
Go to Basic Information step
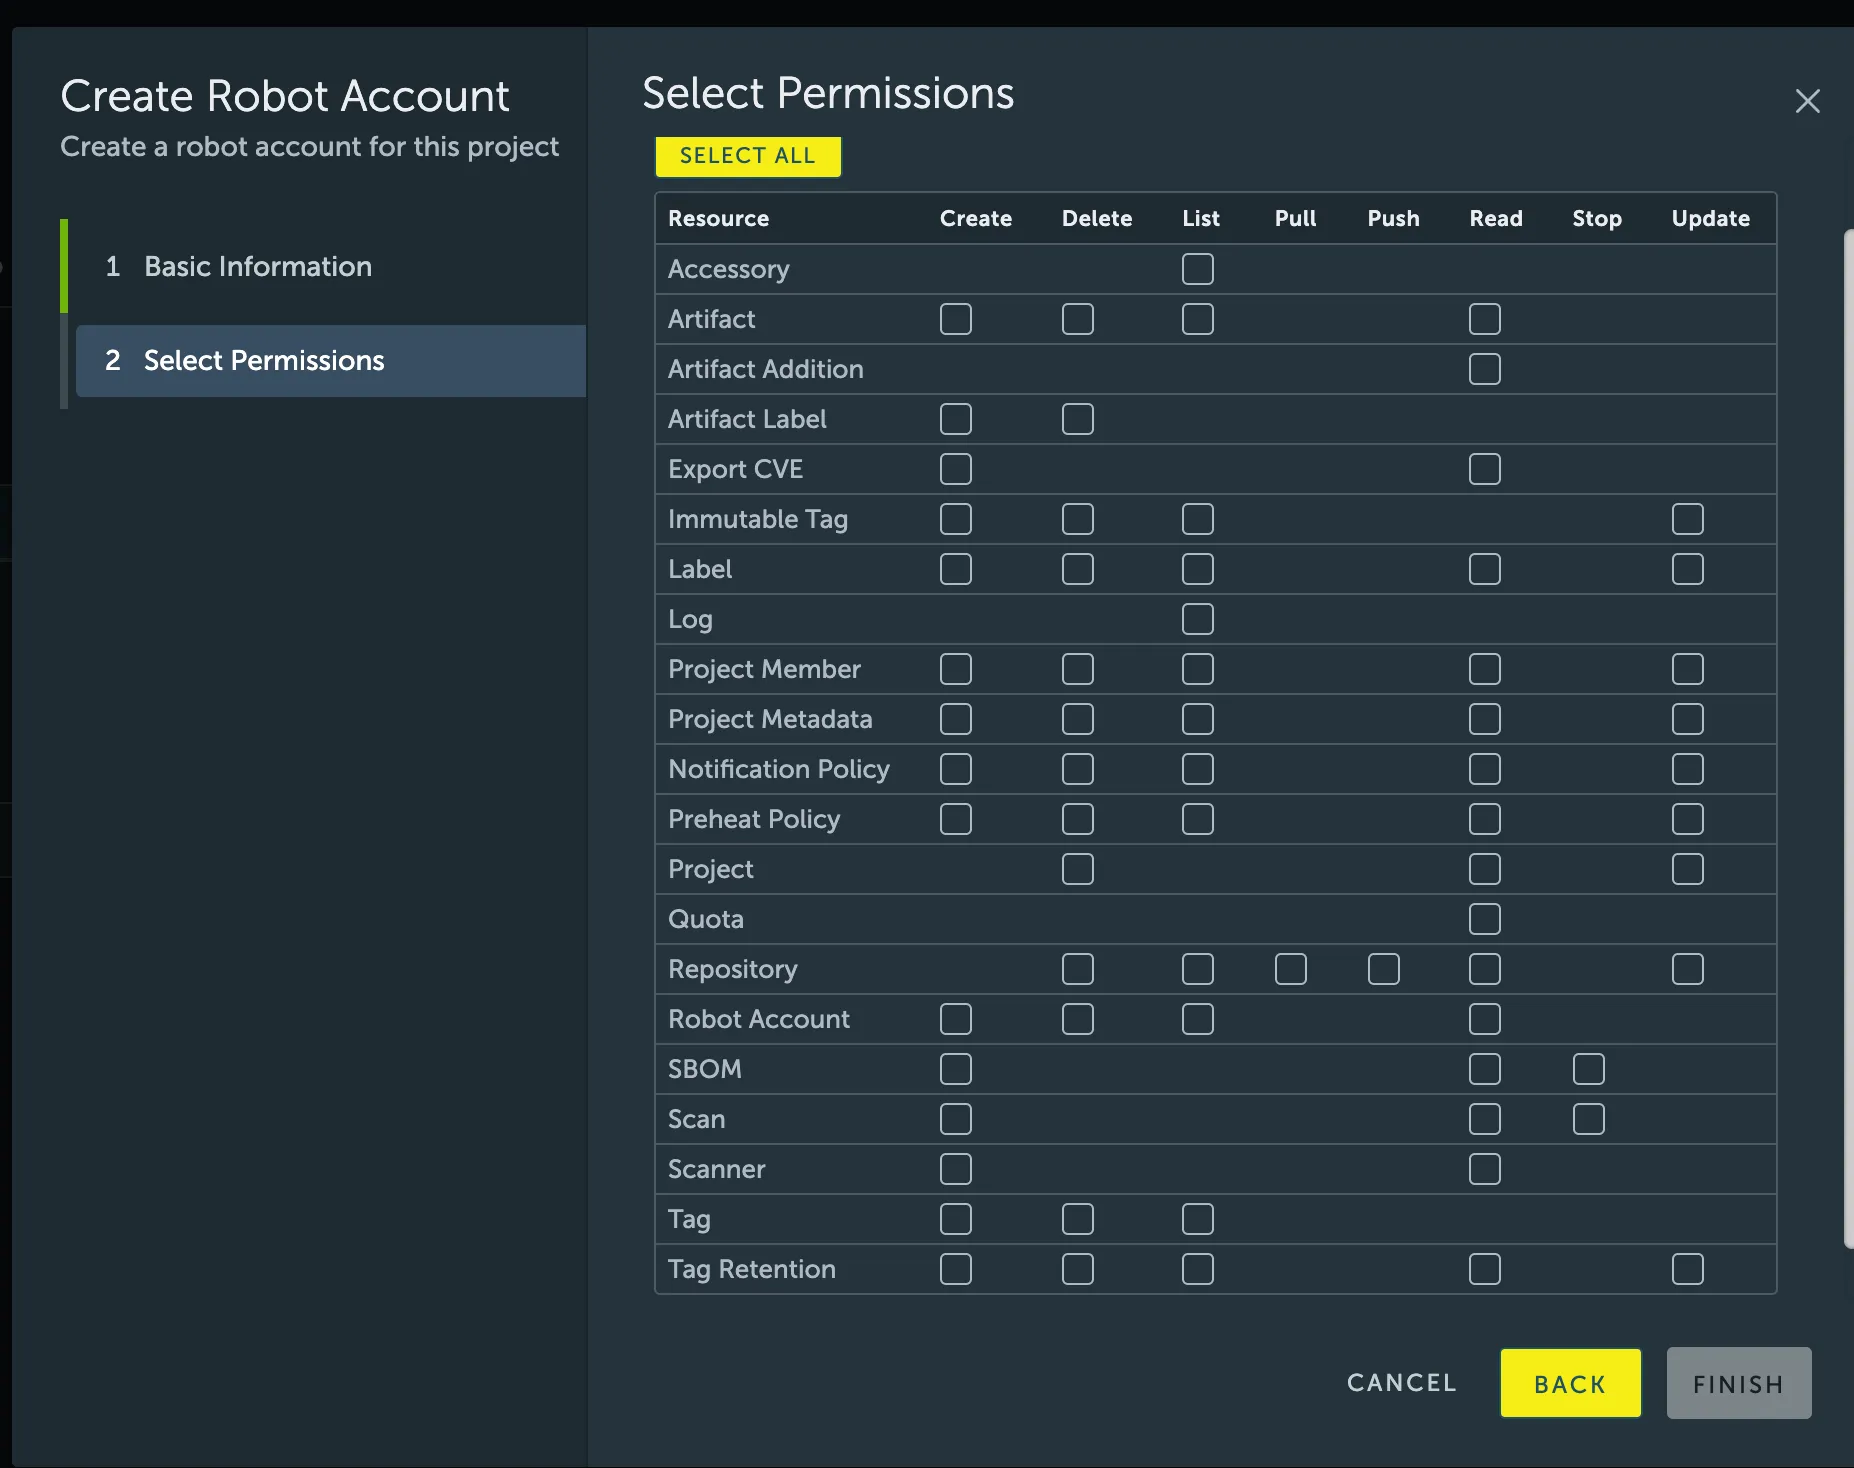tap(257, 266)
